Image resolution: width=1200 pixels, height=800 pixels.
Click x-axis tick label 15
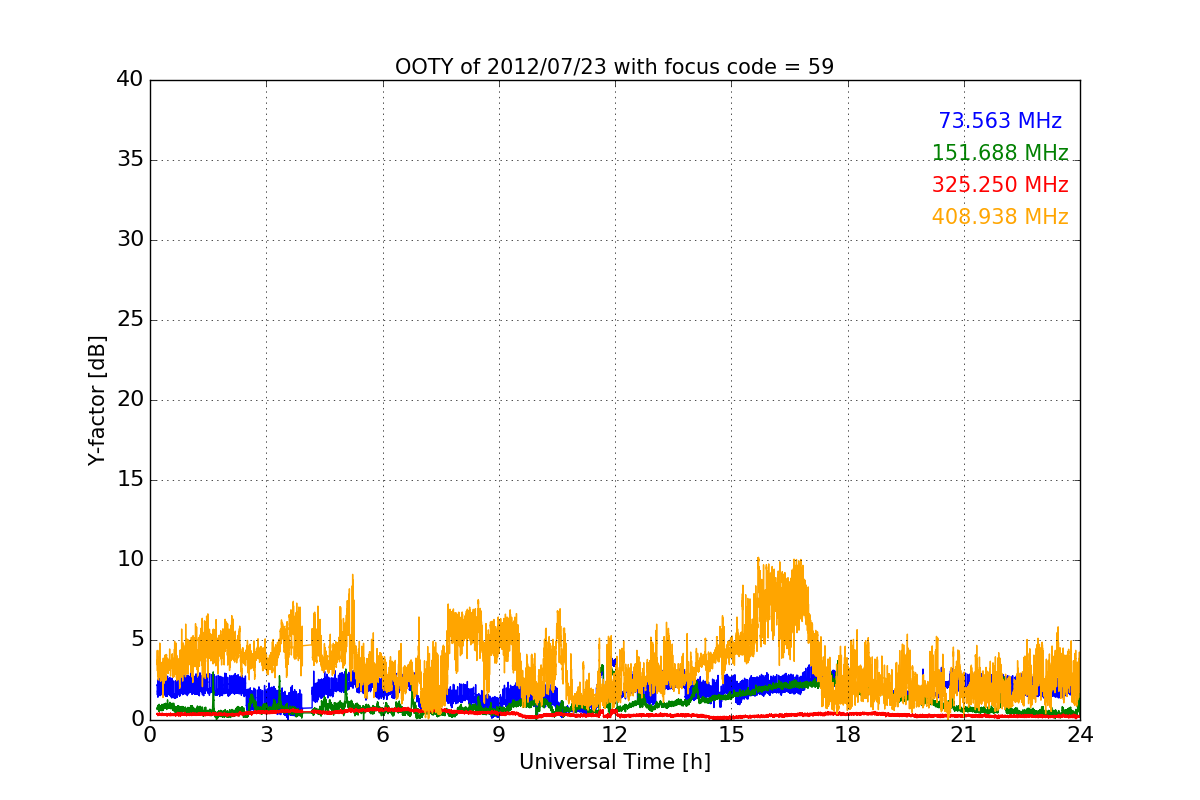(x=731, y=734)
